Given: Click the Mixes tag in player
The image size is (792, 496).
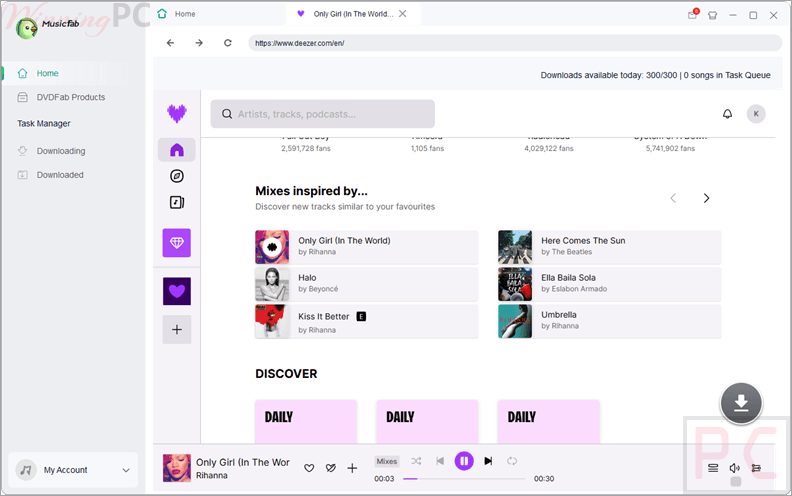Looking at the screenshot, I should coord(387,461).
